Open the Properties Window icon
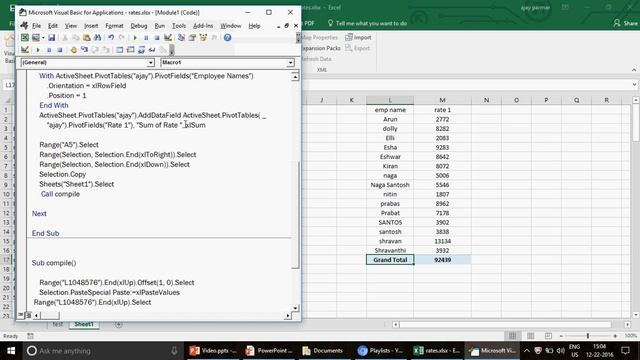 (x=192, y=38)
